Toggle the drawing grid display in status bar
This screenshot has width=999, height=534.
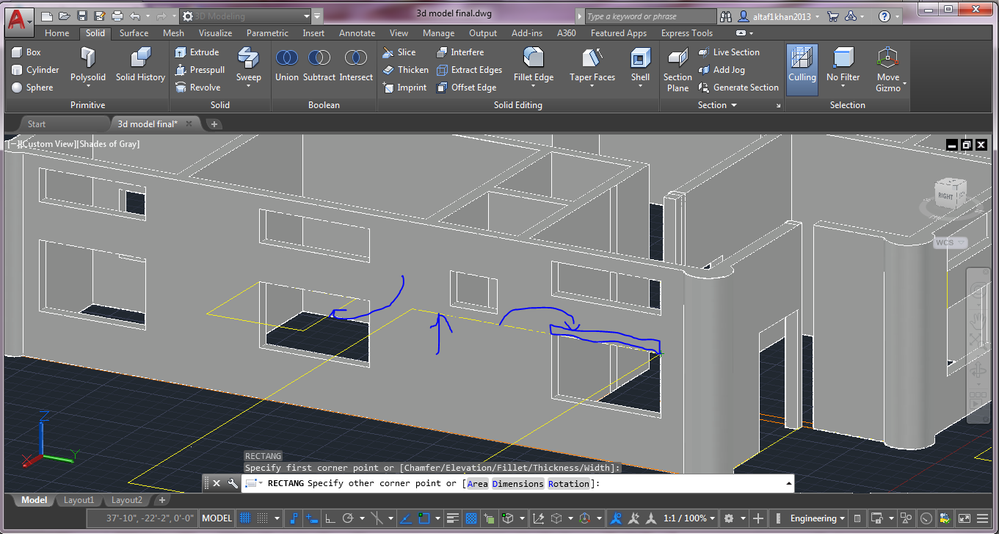click(245, 518)
